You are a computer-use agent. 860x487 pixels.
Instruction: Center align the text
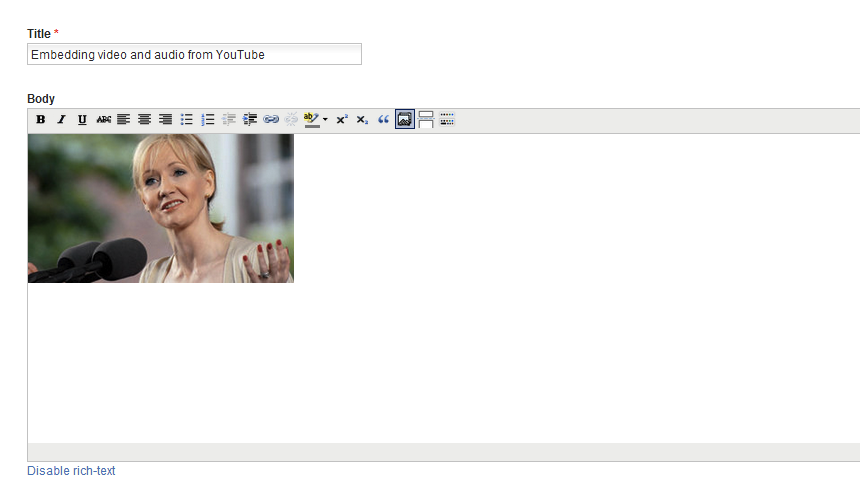(x=144, y=120)
